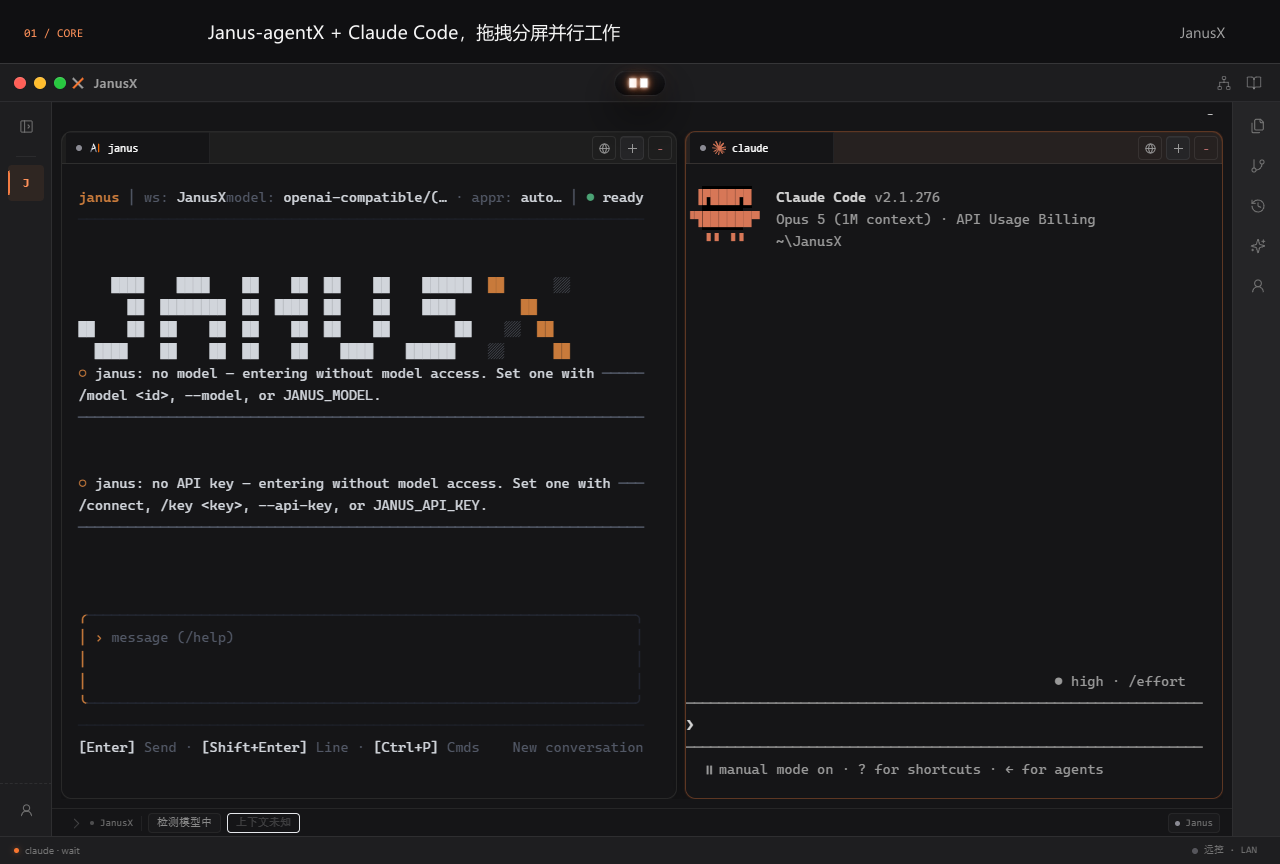
Task: Click the 检测模型中 status button
Action: point(184,823)
